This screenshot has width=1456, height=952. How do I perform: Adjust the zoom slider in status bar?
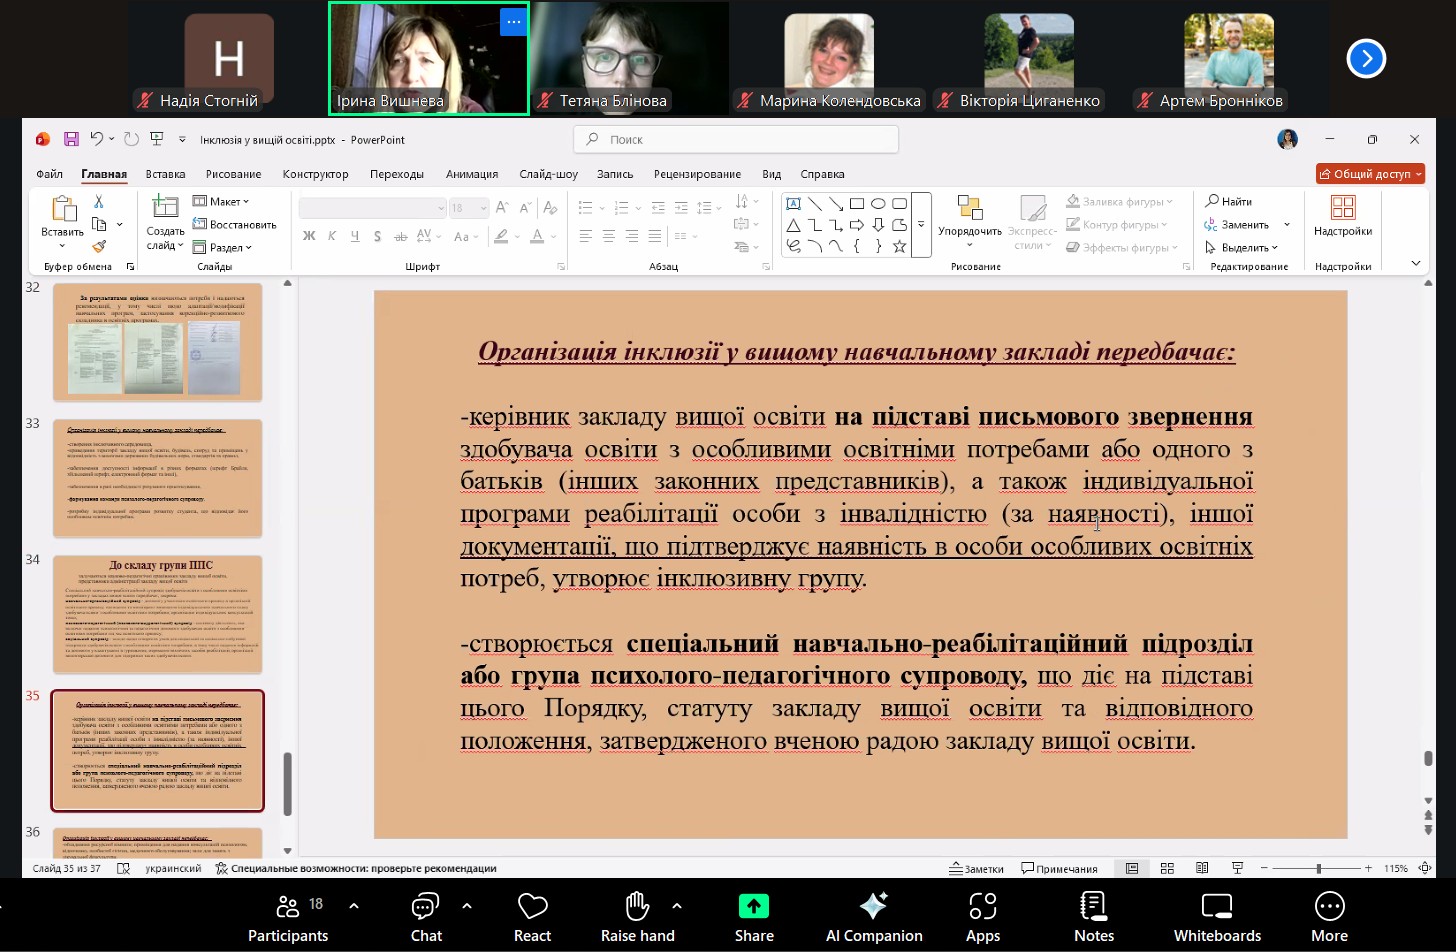tap(1318, 868)
